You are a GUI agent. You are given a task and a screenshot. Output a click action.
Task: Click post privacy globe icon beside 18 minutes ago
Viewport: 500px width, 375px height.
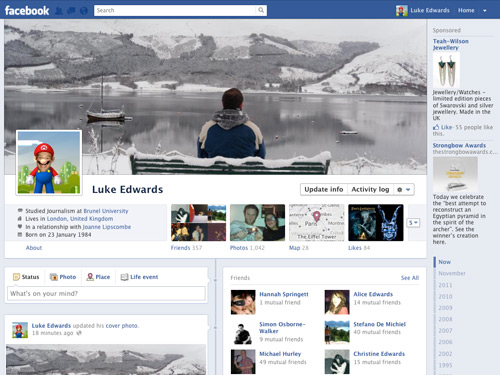[x=79, y=333]
